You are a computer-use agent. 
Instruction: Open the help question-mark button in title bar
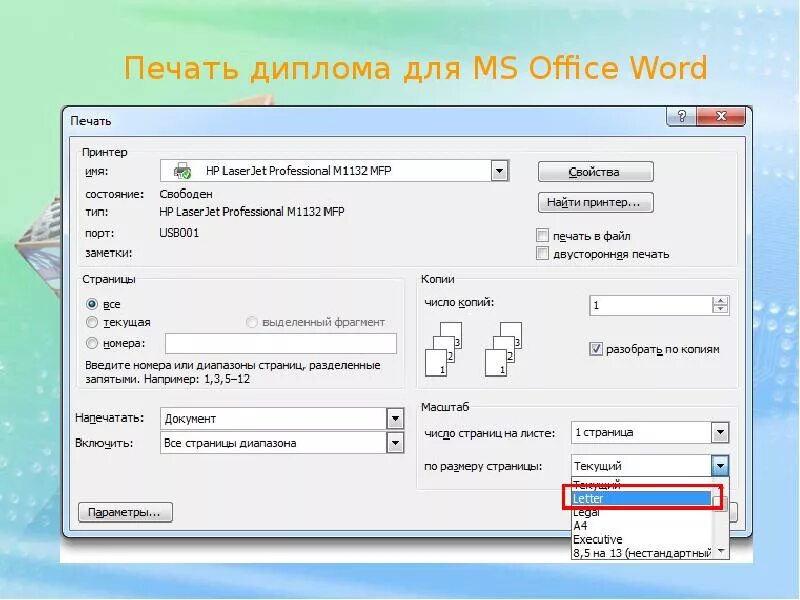click(682, 116)
